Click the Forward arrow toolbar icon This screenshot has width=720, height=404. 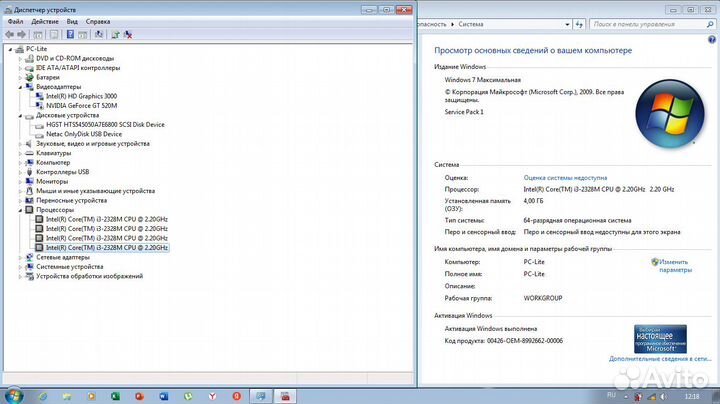[22, 34]
